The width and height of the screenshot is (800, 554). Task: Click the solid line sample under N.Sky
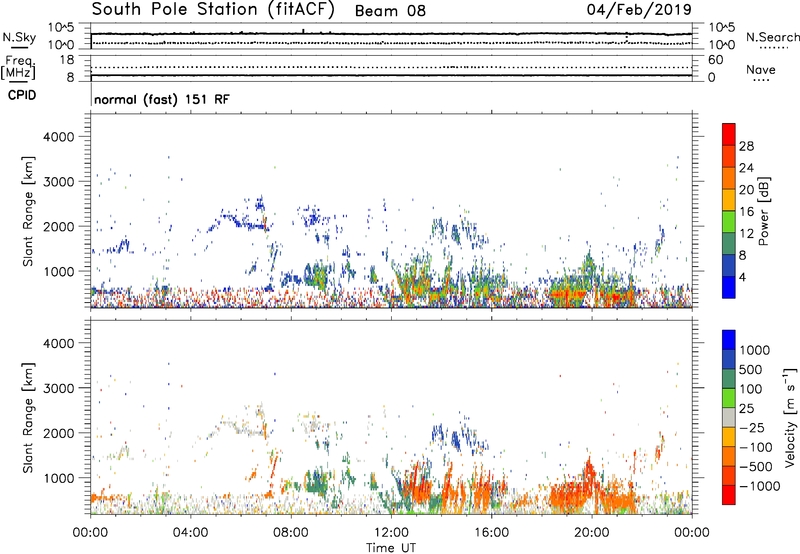click(19, 48)
